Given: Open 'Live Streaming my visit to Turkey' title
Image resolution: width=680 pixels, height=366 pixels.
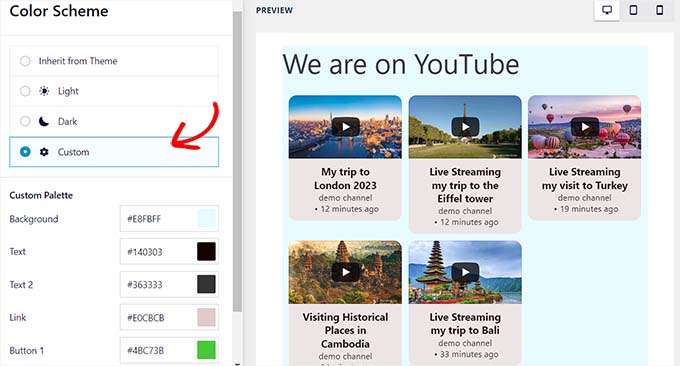Looking at the screenshot, I should 585,179.
